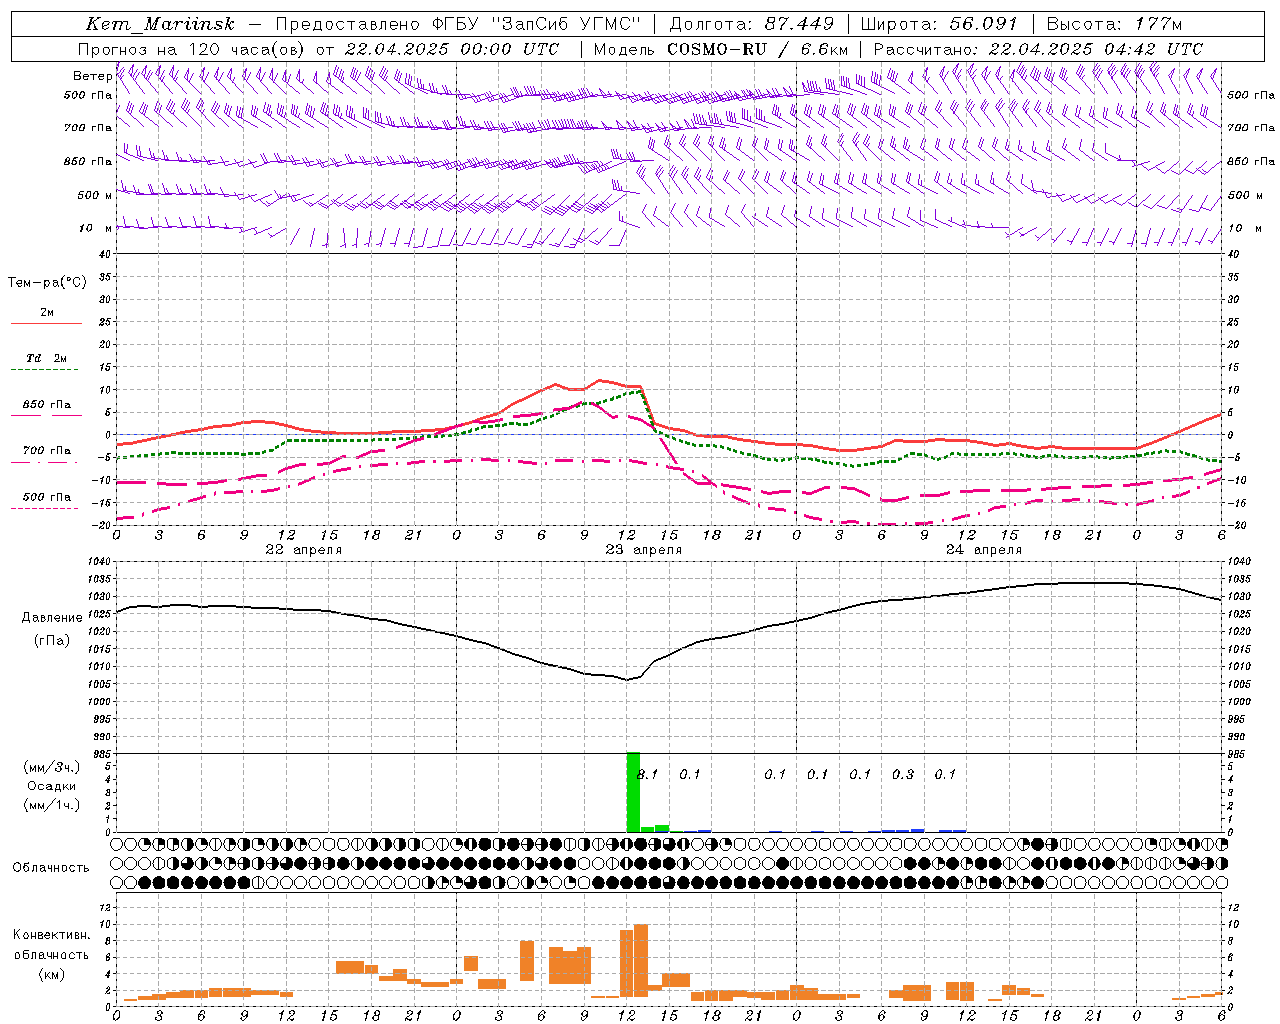The height and width of the screenshot is (1024, 1280).
Task: Click the Облачность cloud cover label
Action: 51,867
